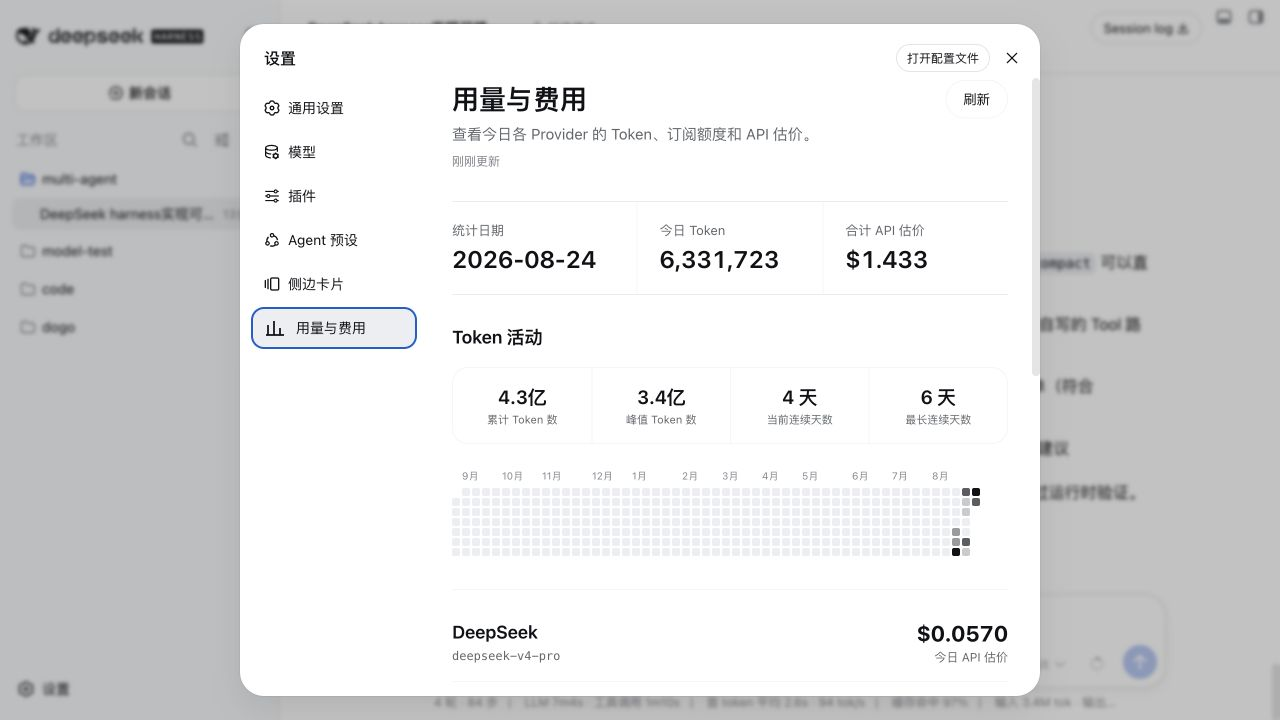Image resolution: width=1280 pixels, height=720 pixels.
Task: Click search icon beside 工作区
Action: (189, 140)
